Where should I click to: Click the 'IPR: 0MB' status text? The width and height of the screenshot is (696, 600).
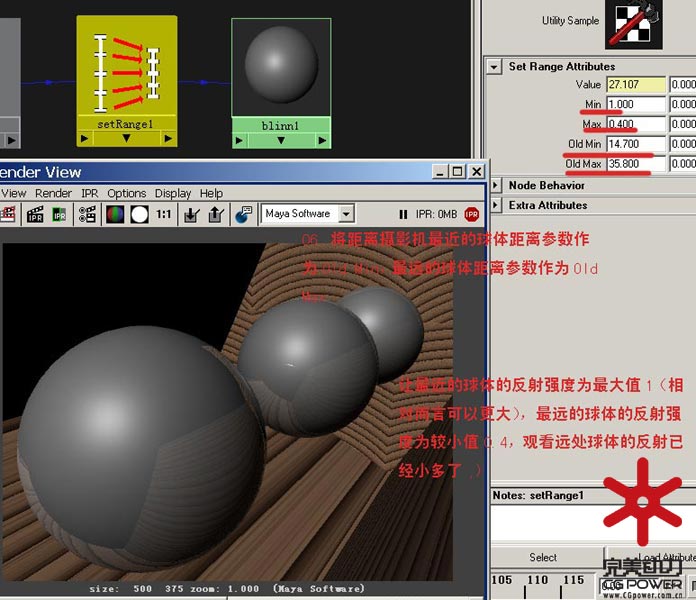tap(436, 214)
